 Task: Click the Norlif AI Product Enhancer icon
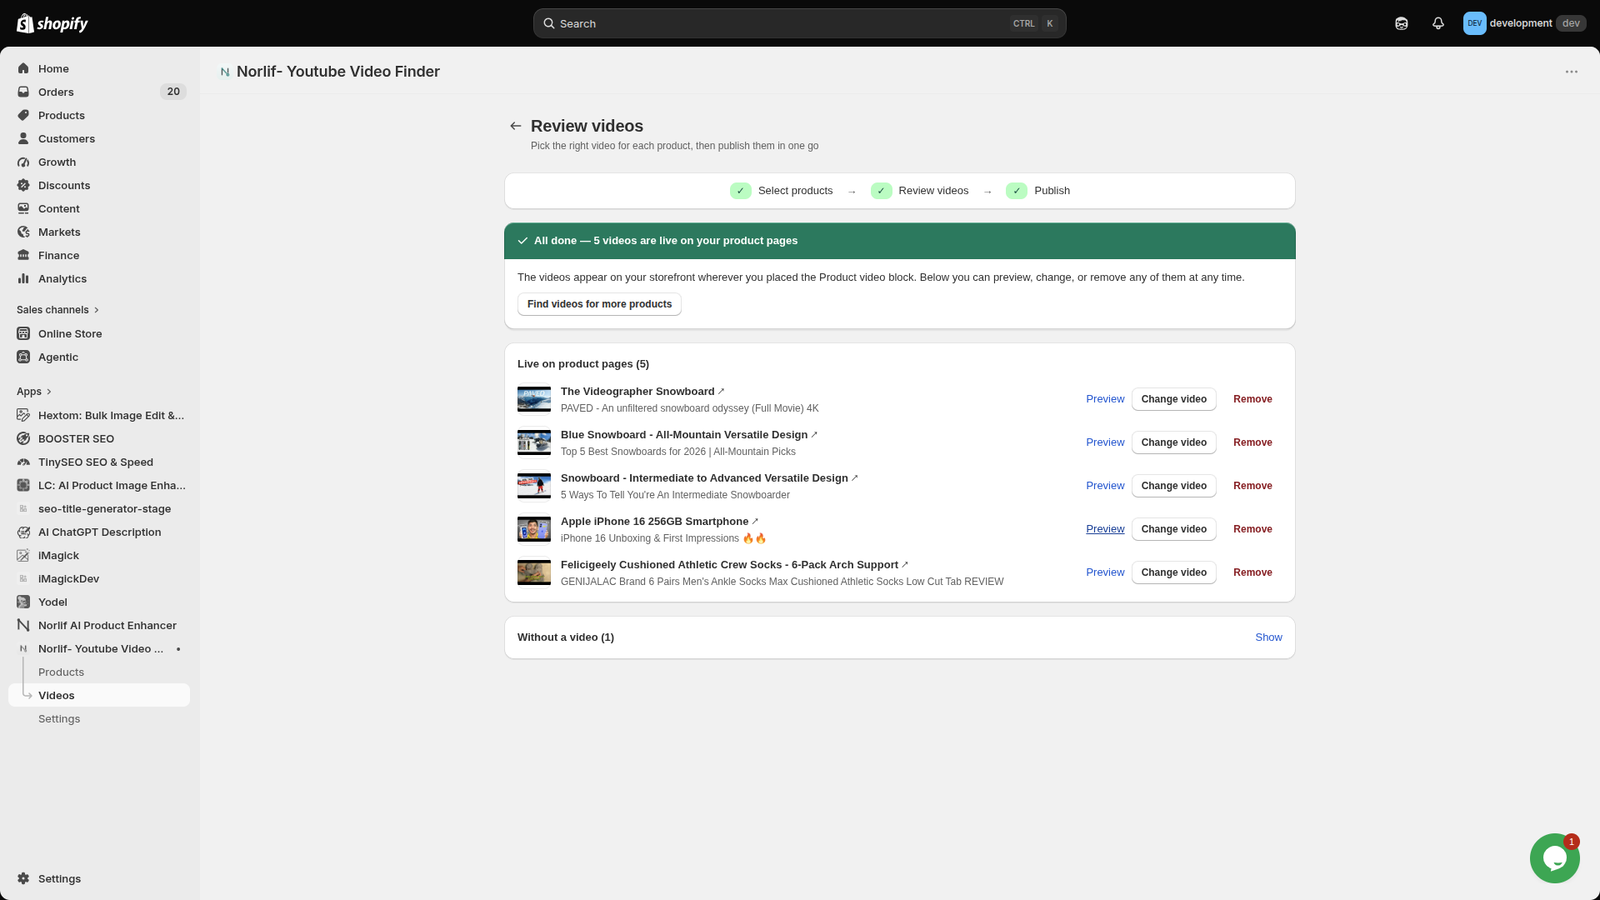pos(24,625)
